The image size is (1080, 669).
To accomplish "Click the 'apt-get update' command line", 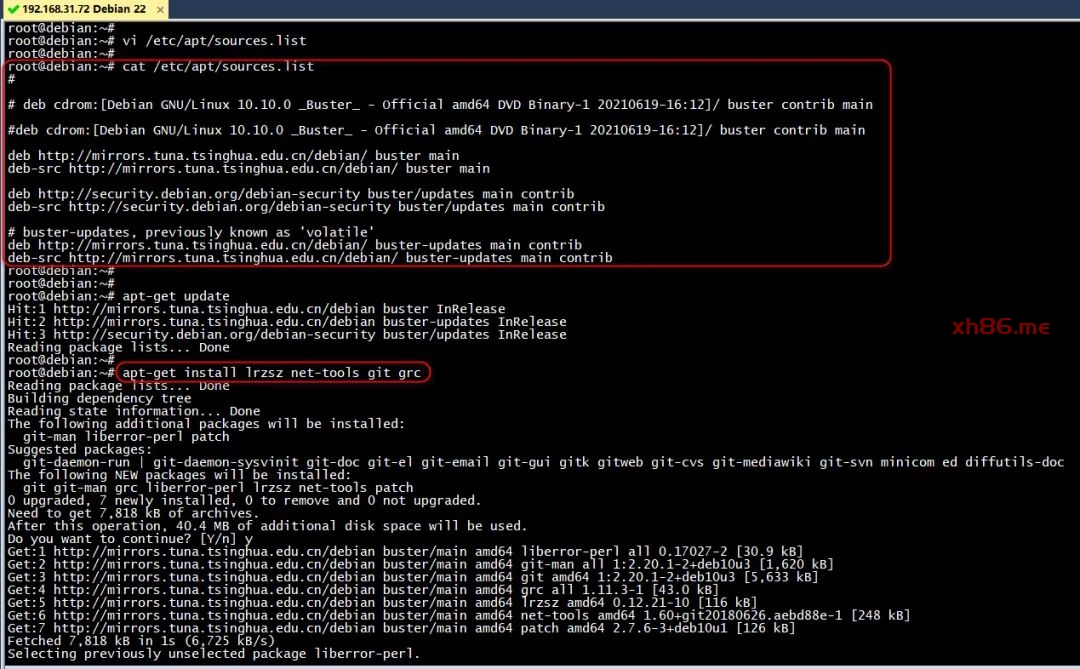I will click(176, 296).
